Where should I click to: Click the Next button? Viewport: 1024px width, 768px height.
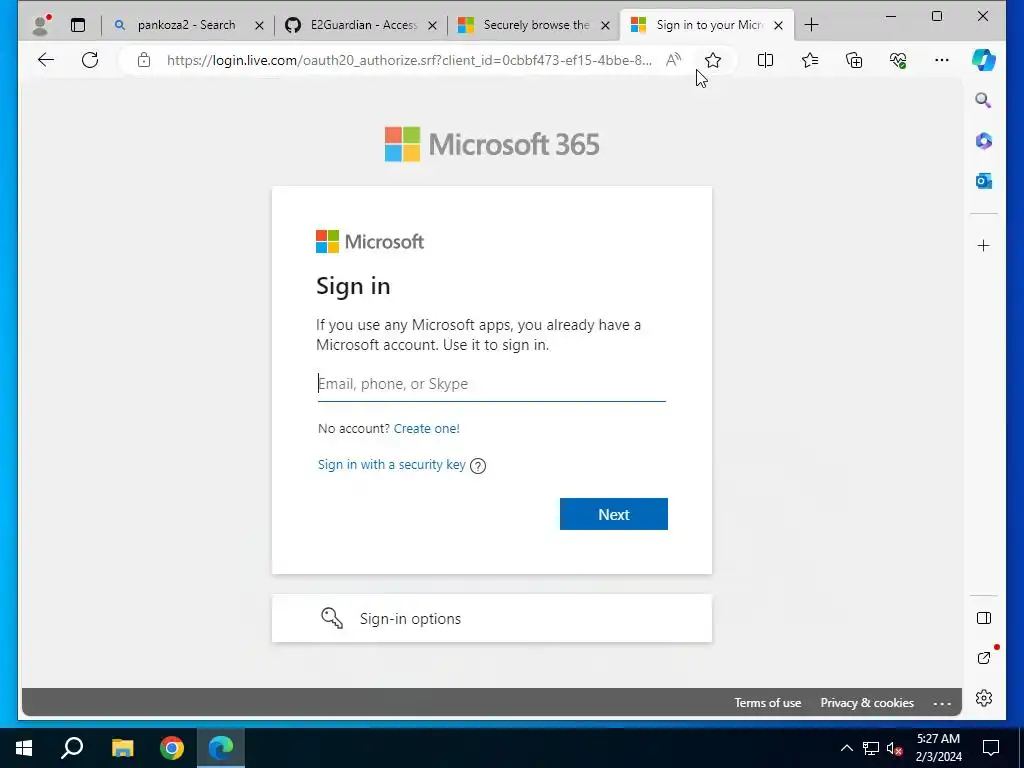click(x=614, y=514)
